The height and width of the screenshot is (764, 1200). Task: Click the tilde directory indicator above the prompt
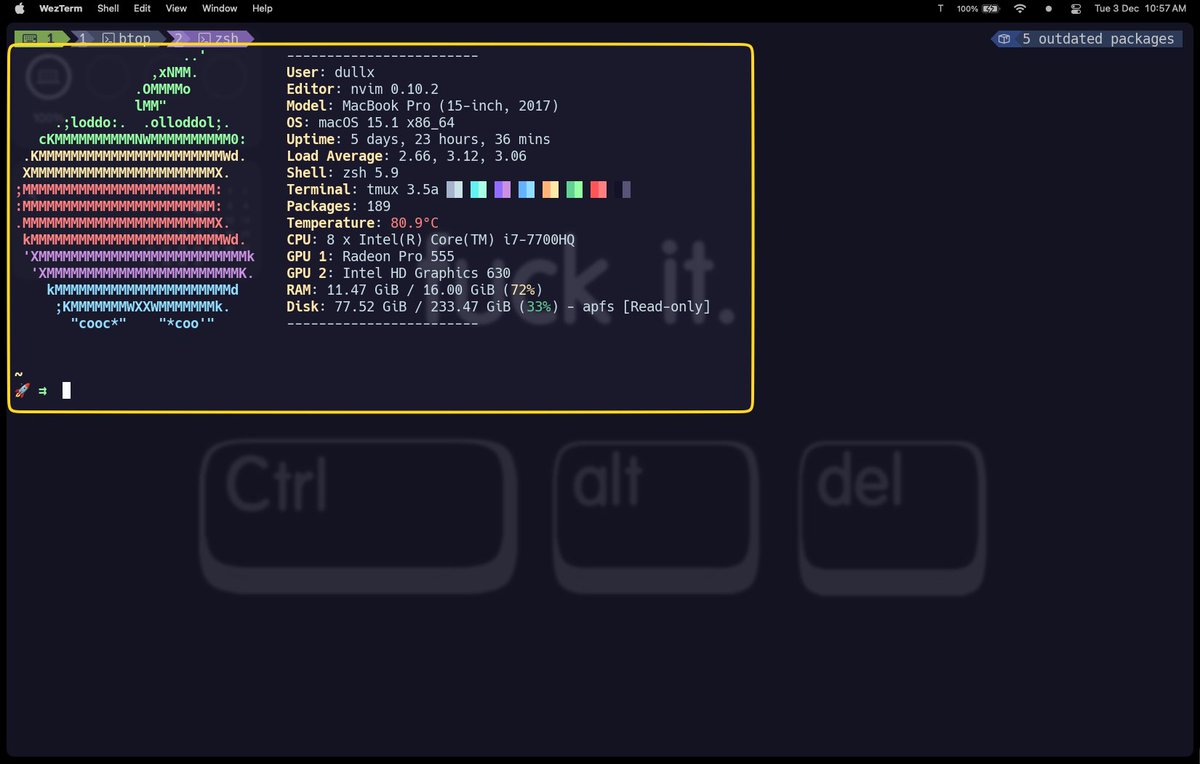pos(18,373)
